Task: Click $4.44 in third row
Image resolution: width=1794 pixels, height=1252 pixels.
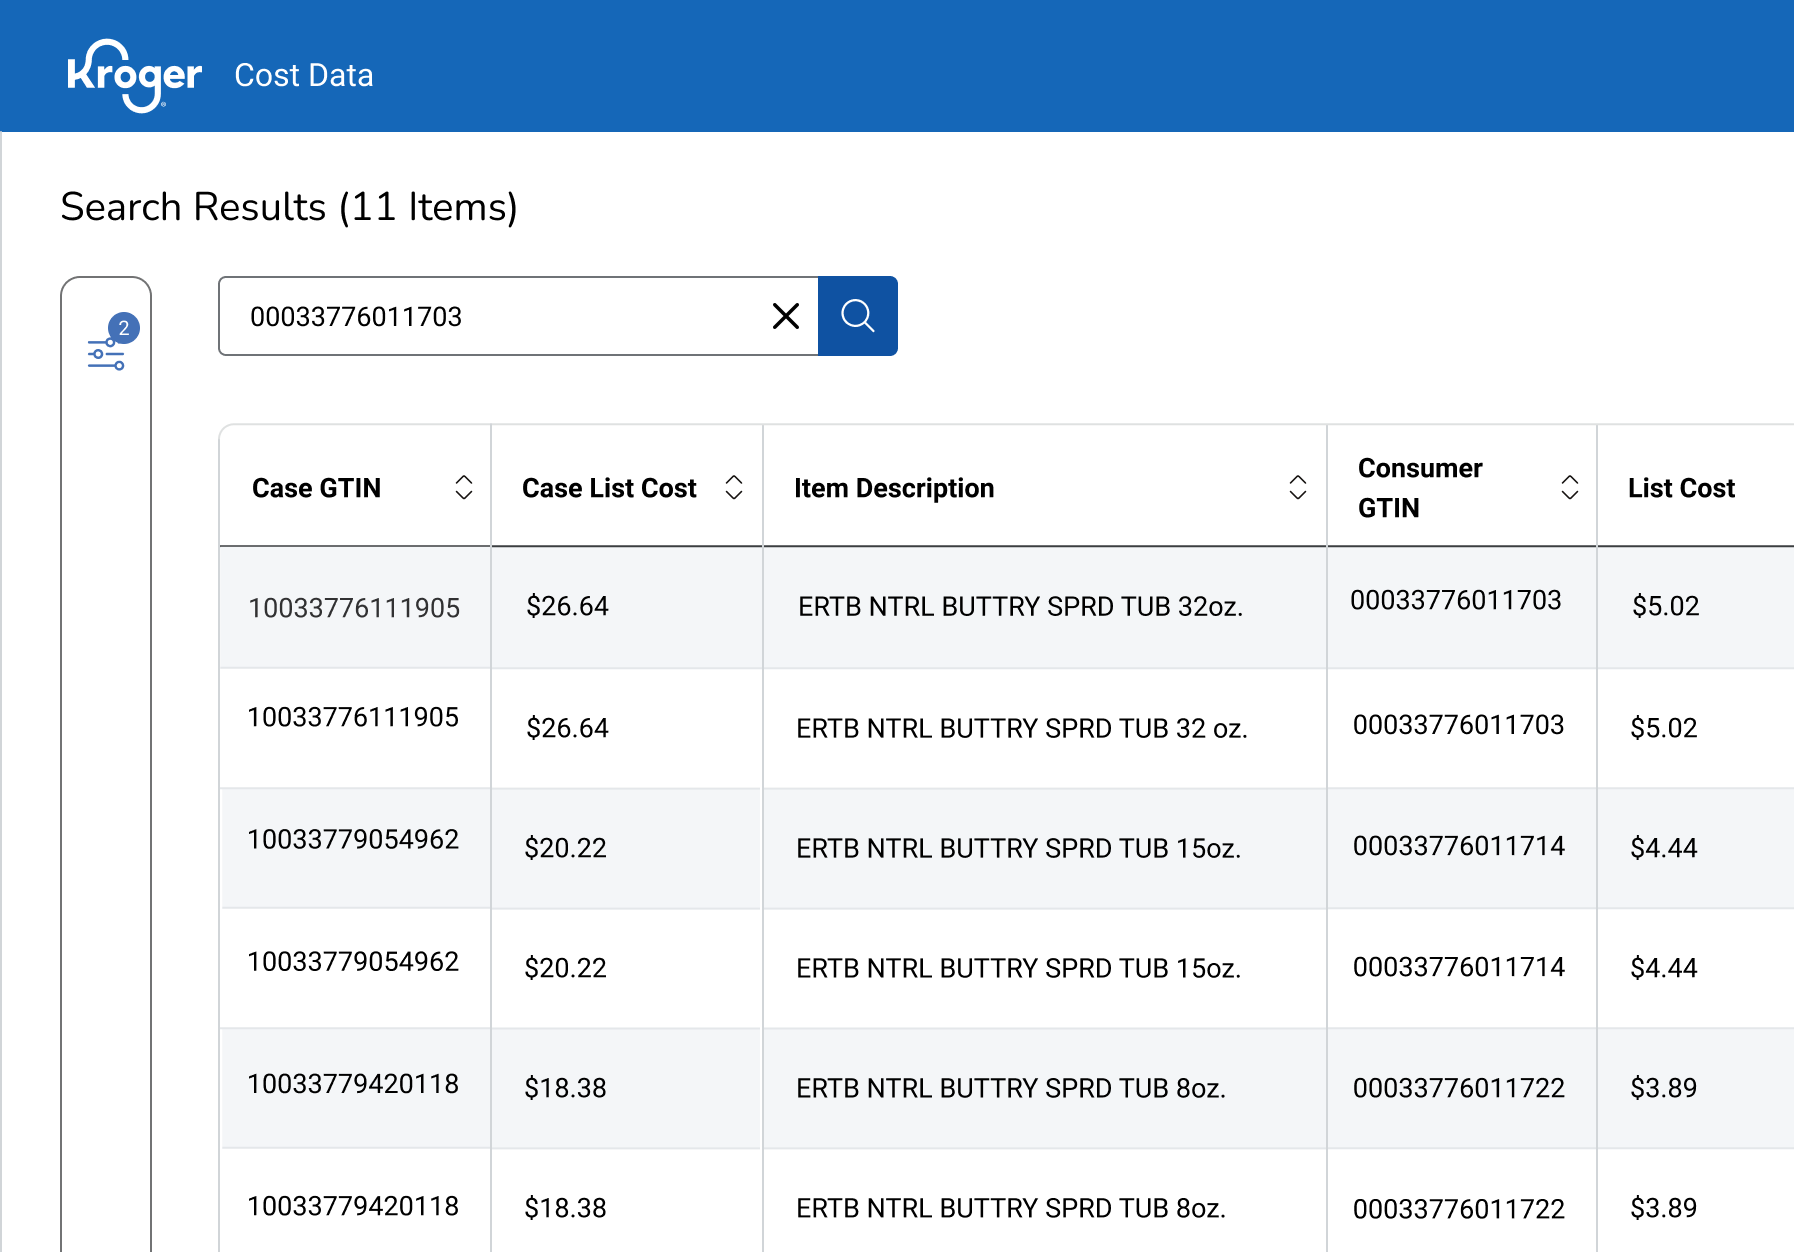Action: (1664, 848)
